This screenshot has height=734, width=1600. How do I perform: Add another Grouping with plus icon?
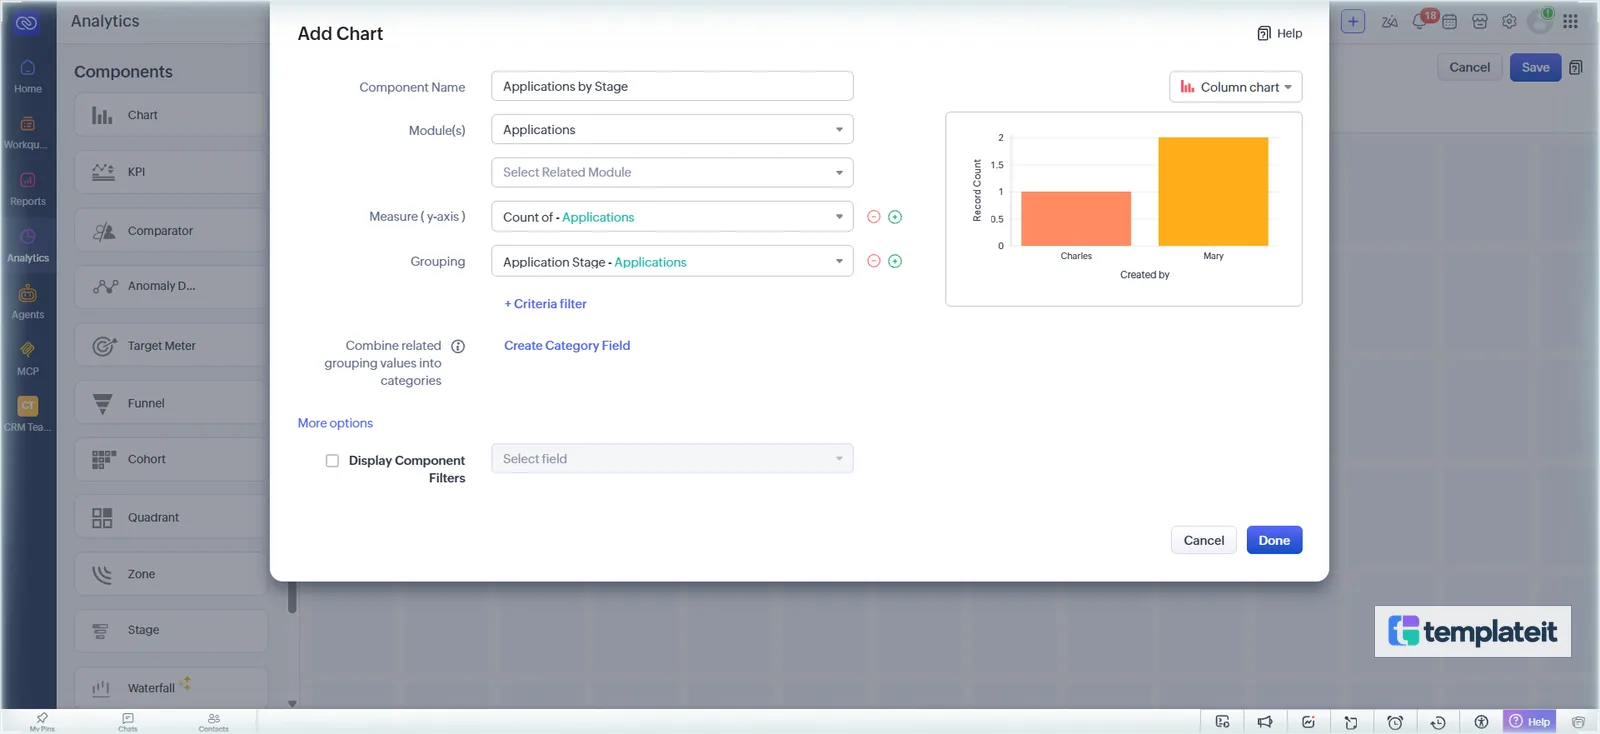(895, 261)
